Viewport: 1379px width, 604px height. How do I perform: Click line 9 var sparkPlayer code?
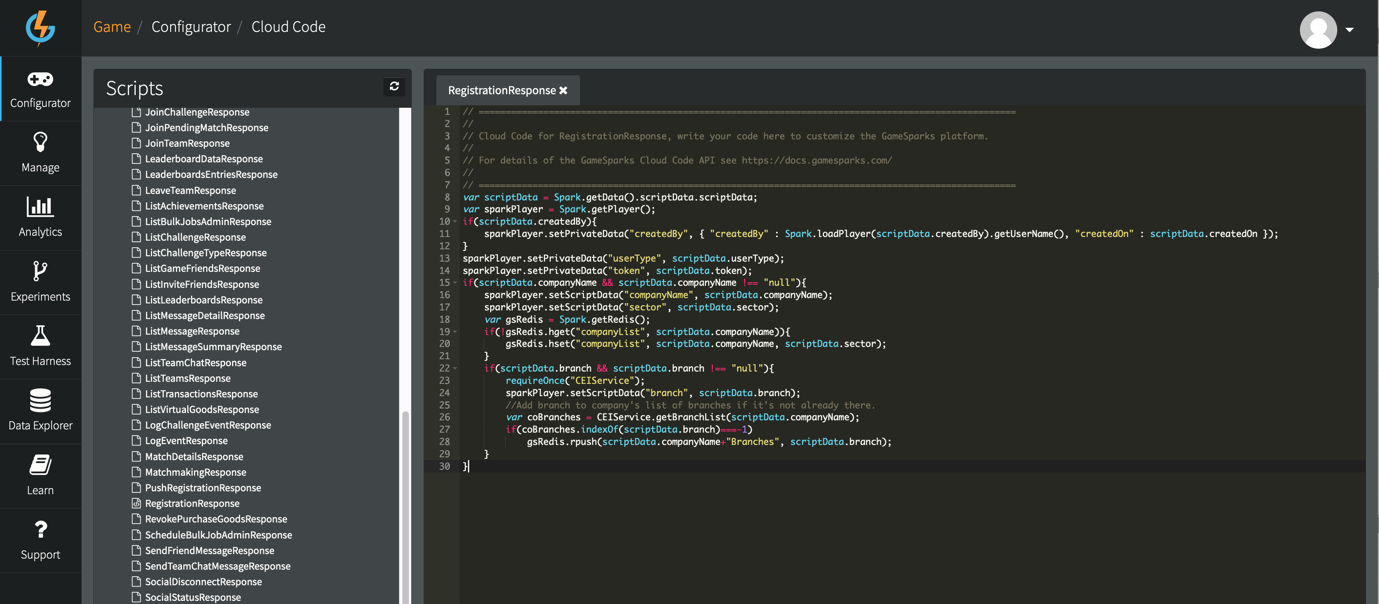tap(559, 209)
